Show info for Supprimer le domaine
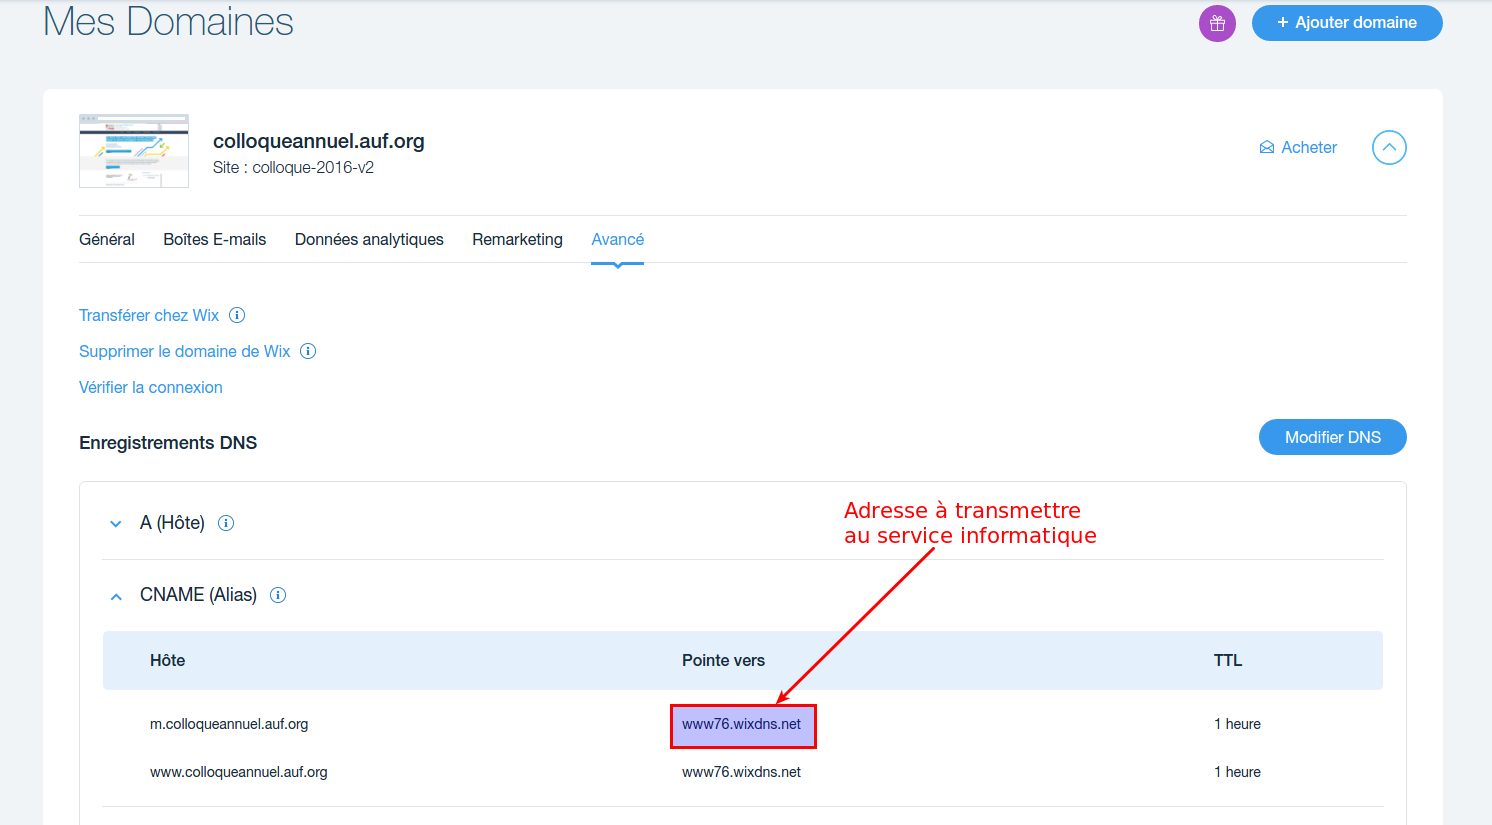Viewport: 1492px width, 825px height. coord(308,351)
